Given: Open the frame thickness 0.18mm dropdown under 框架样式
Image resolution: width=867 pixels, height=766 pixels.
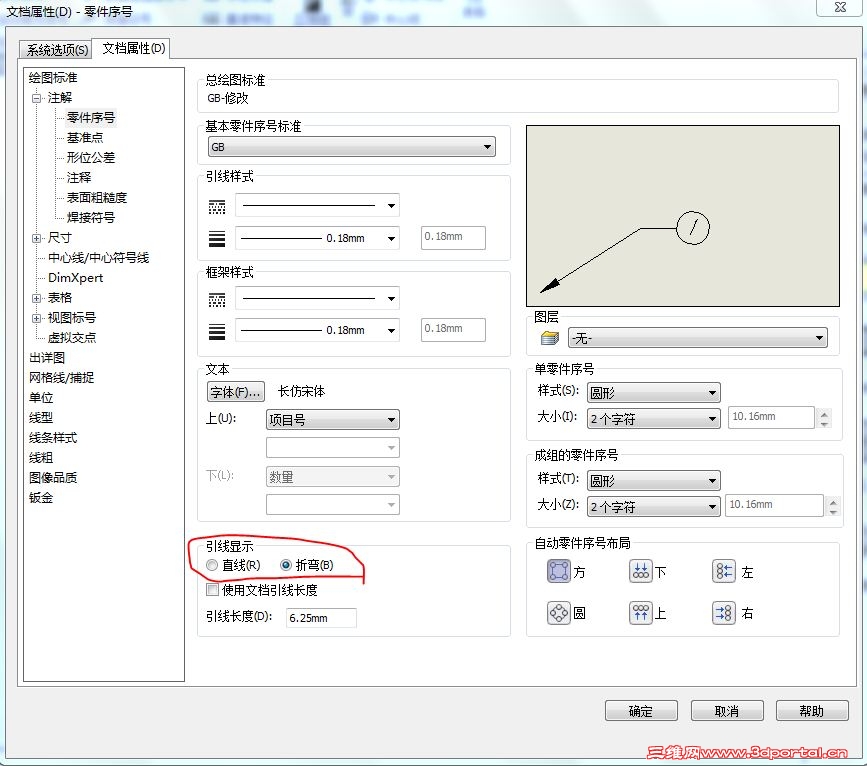Looking at the screenshot, I should pyautogui.click(x=317, y=330).
